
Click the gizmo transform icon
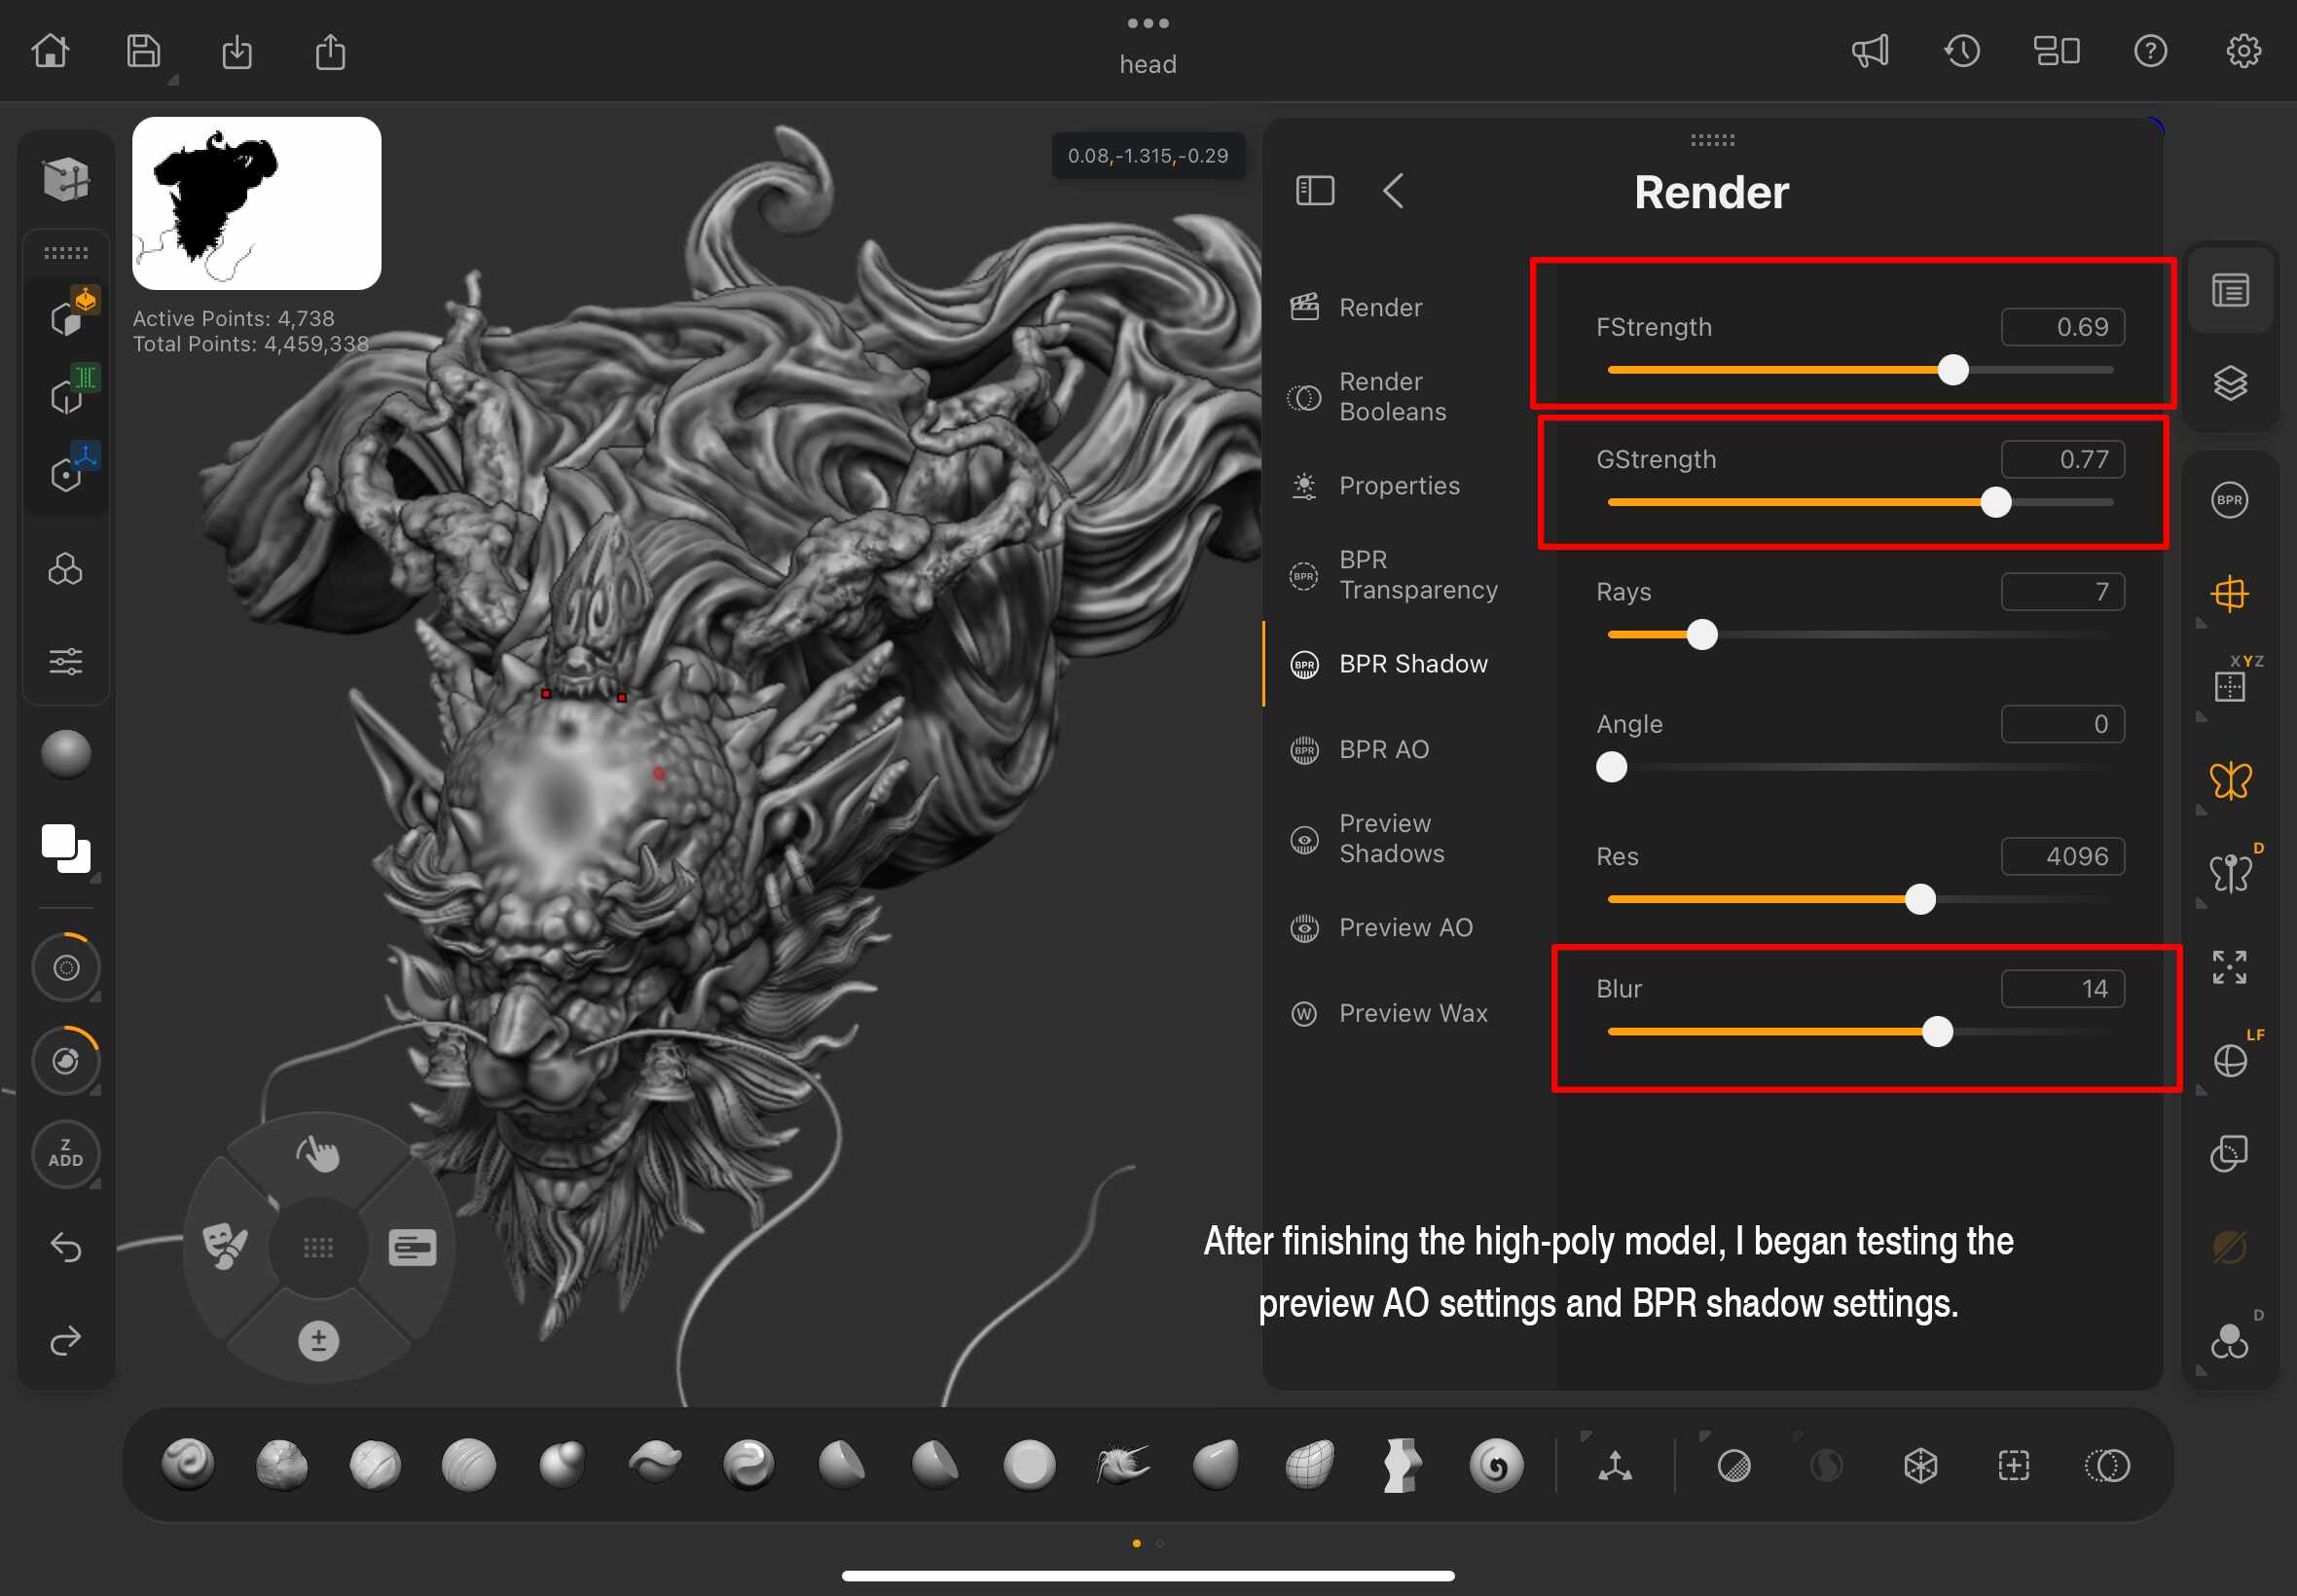(x=1615, y=1466)
